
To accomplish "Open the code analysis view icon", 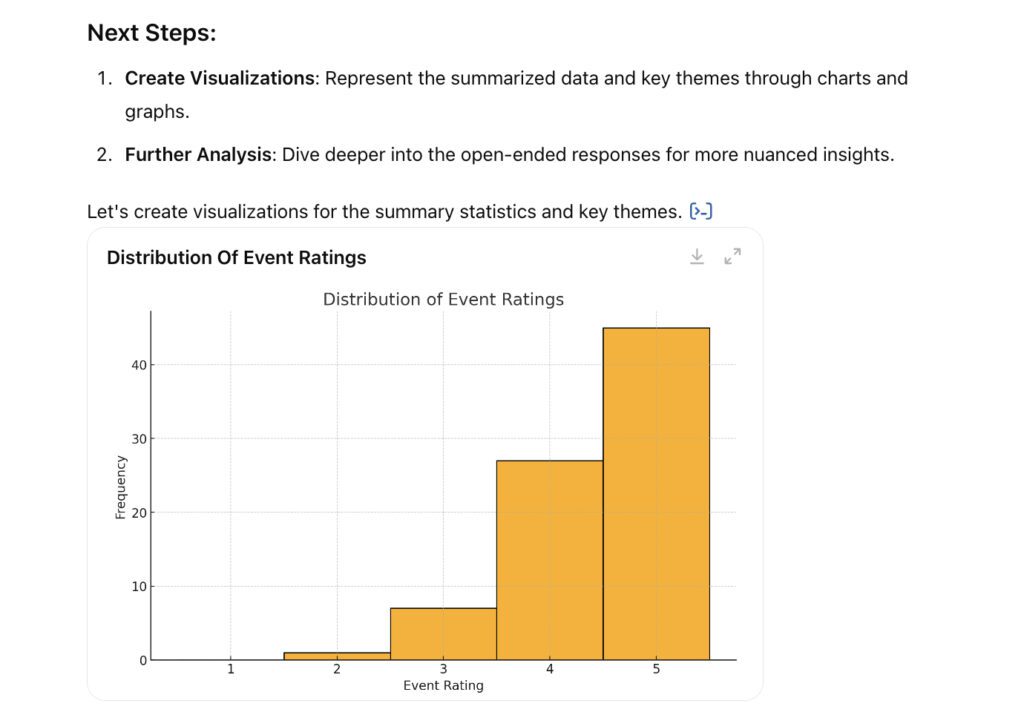I will (701, 212).
